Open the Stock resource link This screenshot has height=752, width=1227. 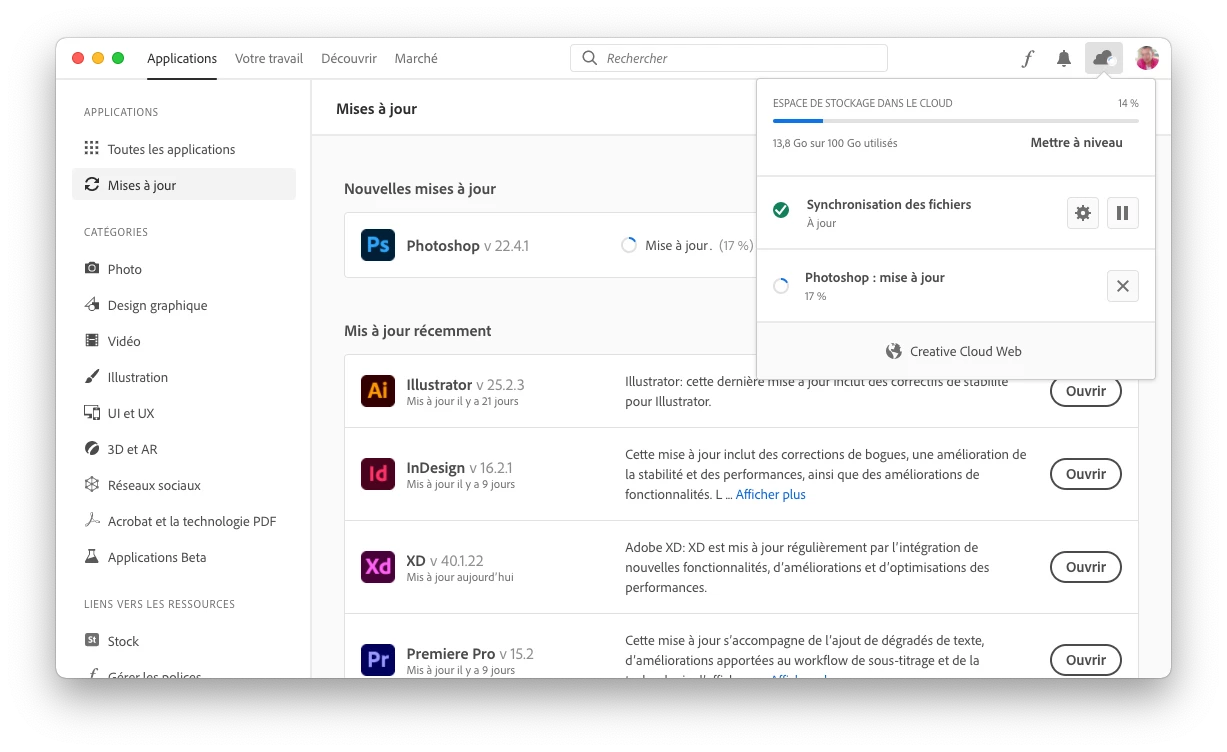184,641
